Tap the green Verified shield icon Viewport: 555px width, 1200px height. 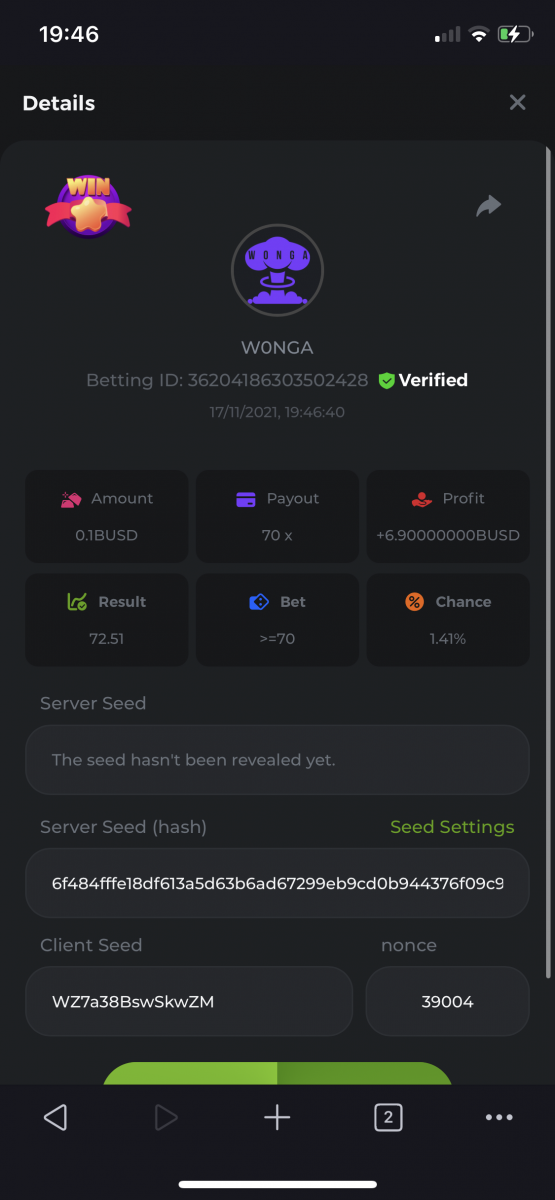[386, 380]
